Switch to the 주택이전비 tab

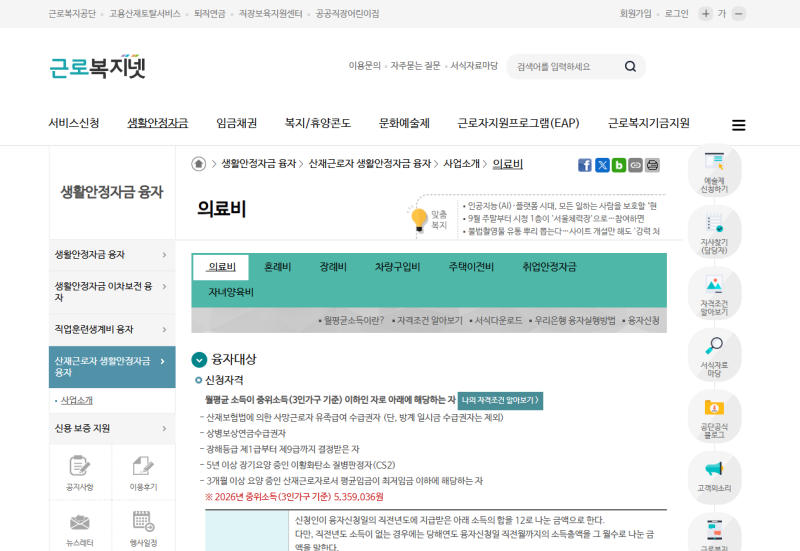click(471, 267)
